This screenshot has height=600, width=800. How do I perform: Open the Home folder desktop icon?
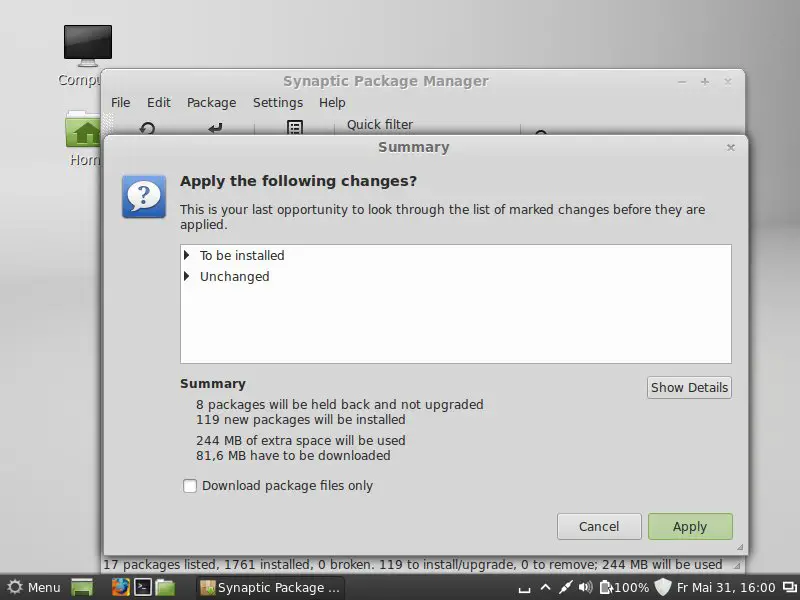(x=83, y=130)
